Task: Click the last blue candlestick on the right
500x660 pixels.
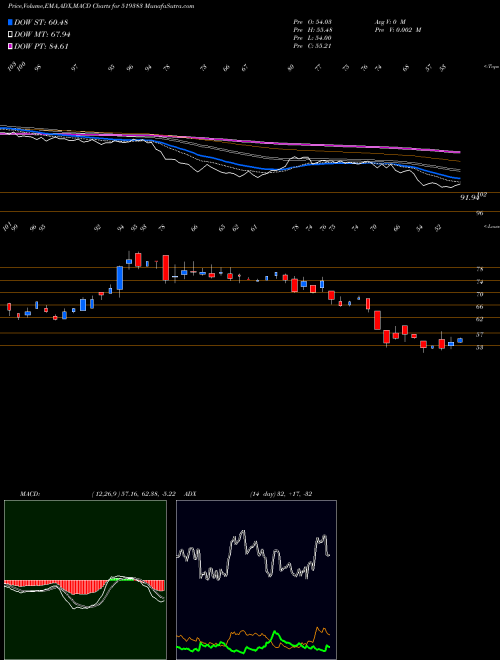Action: (460, 341)
